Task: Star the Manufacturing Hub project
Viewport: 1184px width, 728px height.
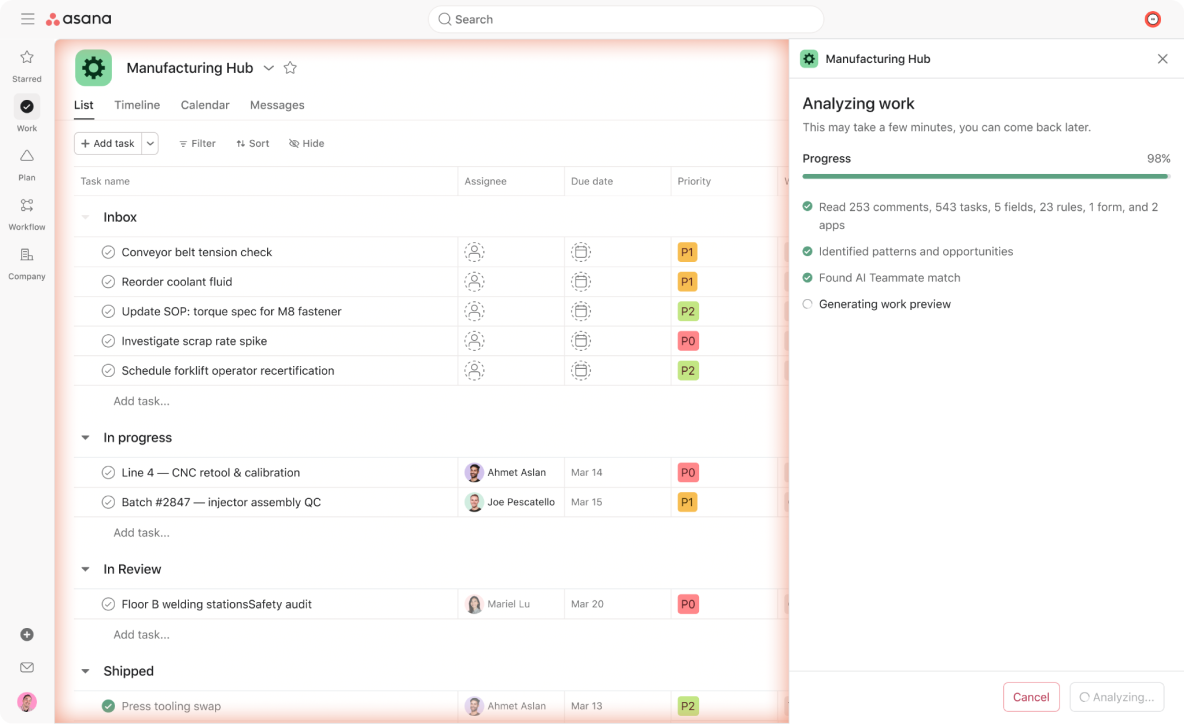Action: (290, 68)
